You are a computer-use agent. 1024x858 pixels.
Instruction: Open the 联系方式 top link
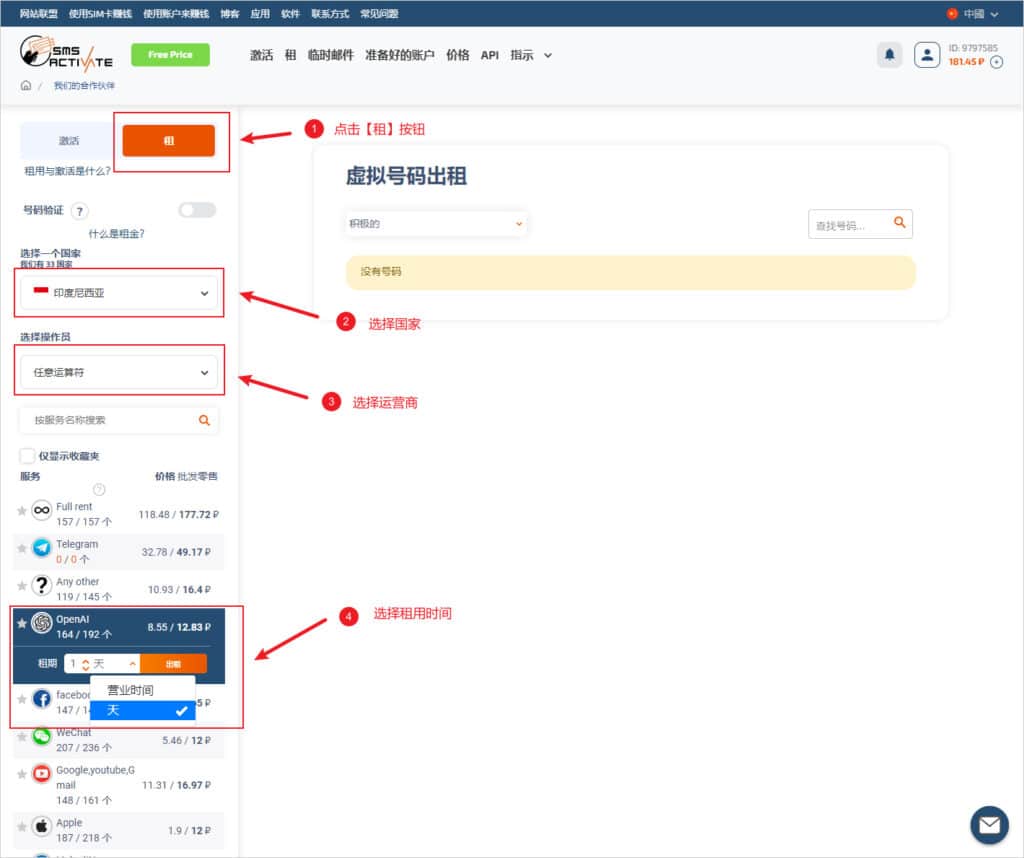(x=330, y=14)
